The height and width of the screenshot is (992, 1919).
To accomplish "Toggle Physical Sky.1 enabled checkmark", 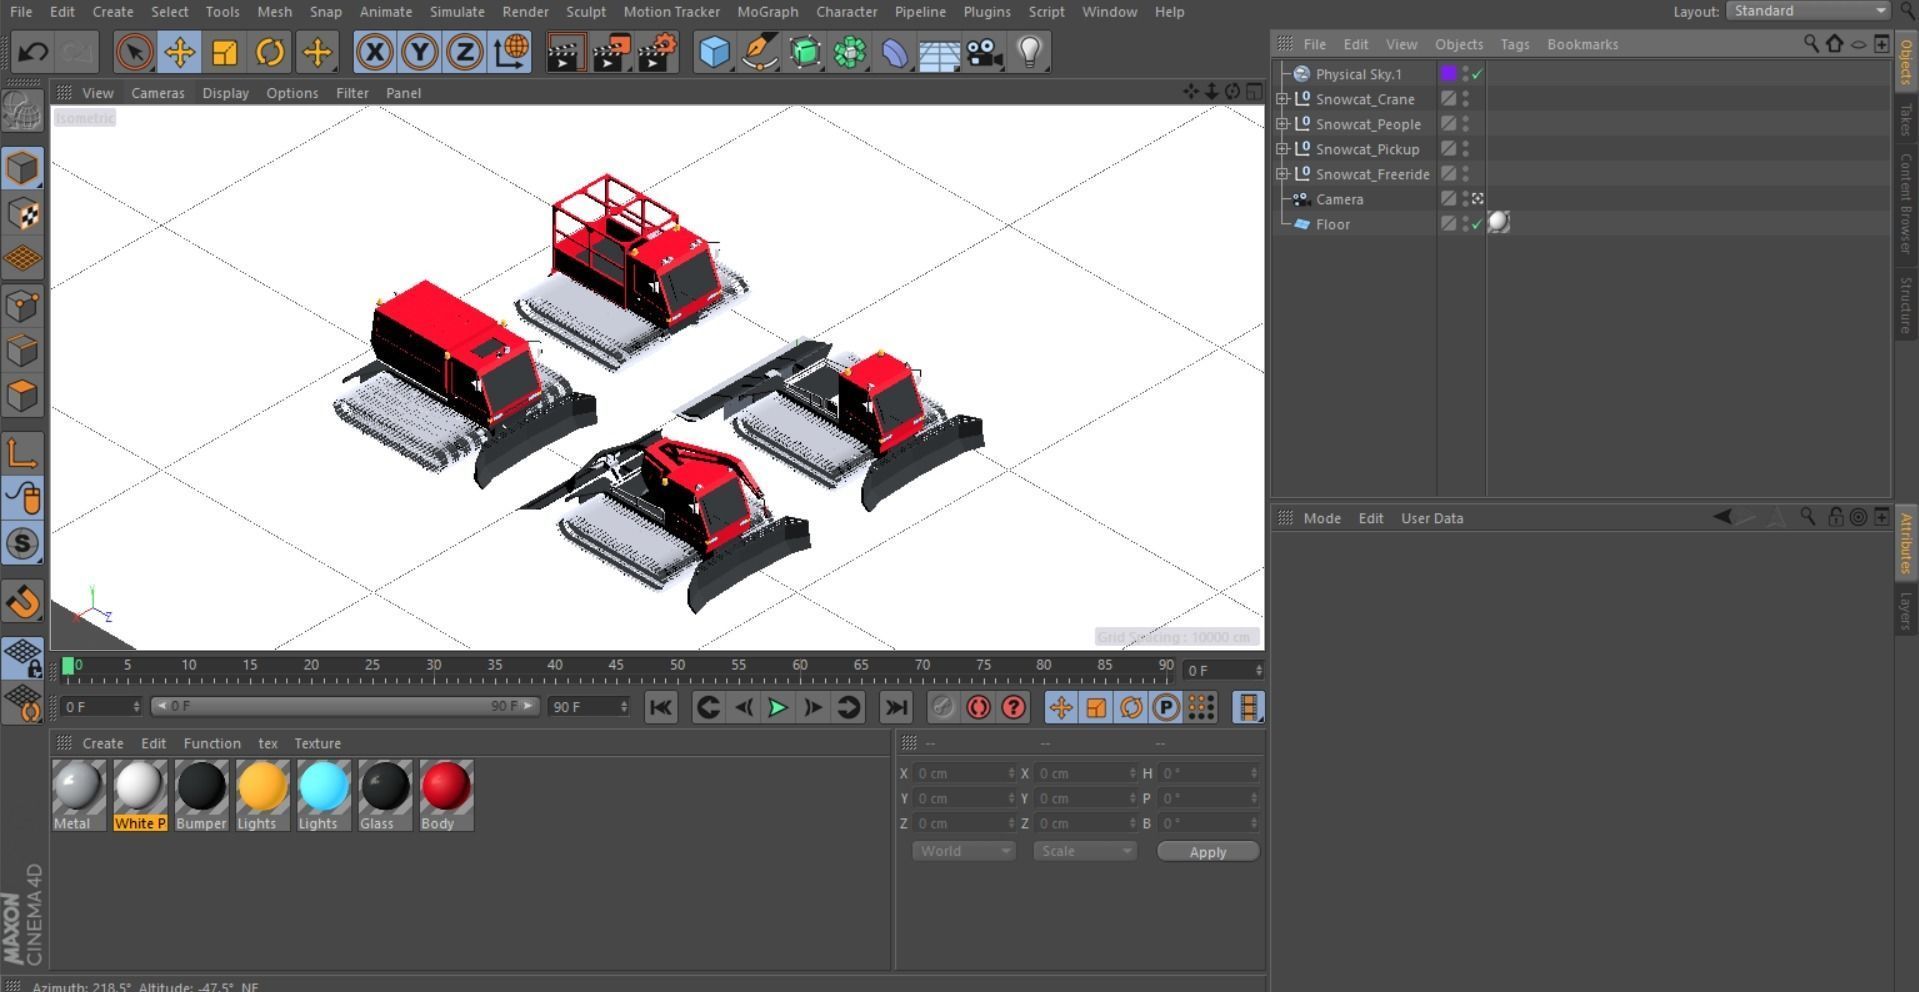I will 1477,74.
